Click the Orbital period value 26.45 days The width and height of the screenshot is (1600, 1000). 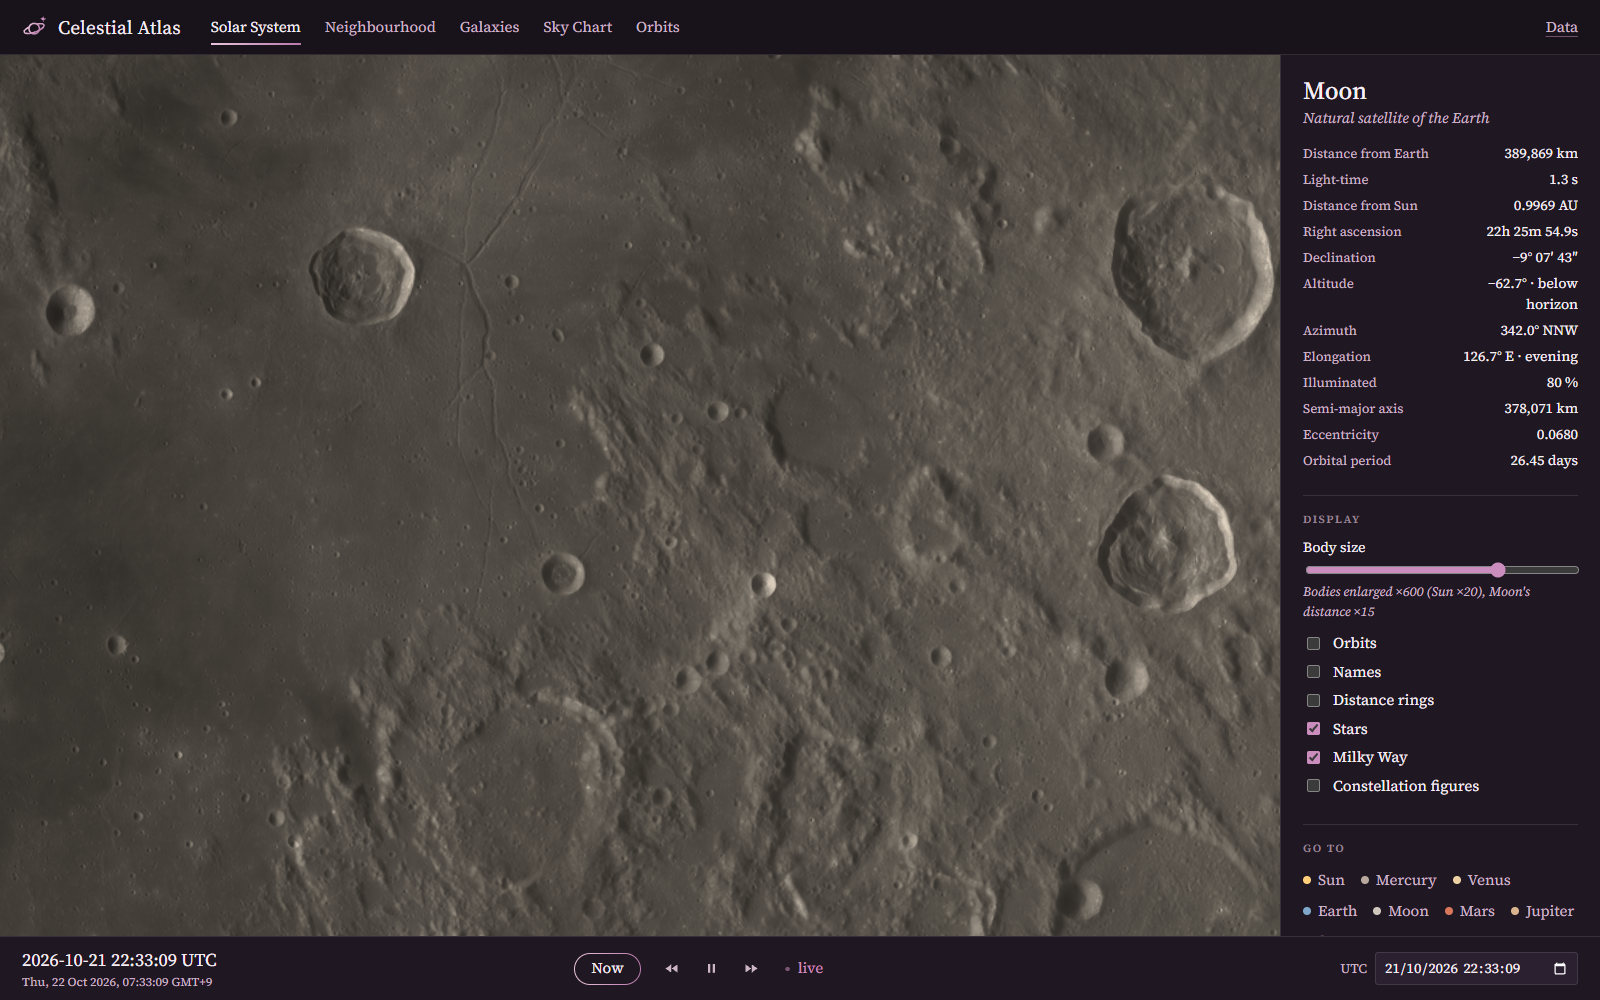click(1543, 460)
